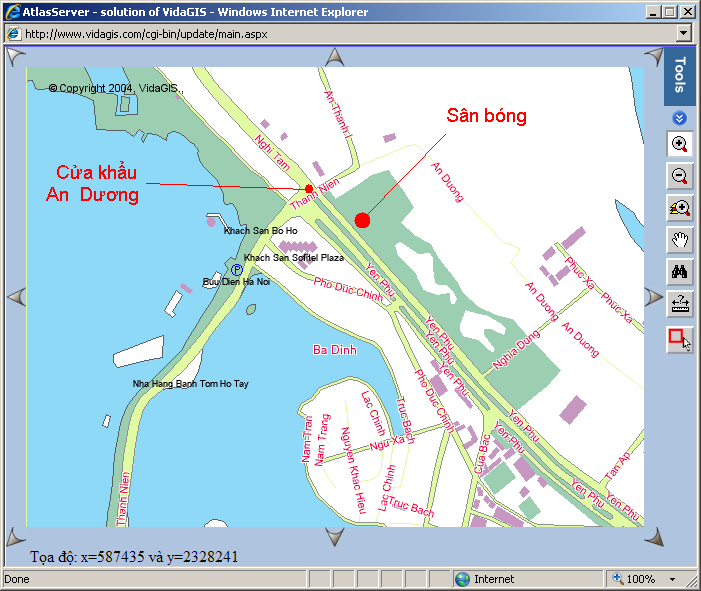The height and width of the screenshot is (591, 701).
Task: Open the 100% zoom level dropdown
Action: (672, 580)
